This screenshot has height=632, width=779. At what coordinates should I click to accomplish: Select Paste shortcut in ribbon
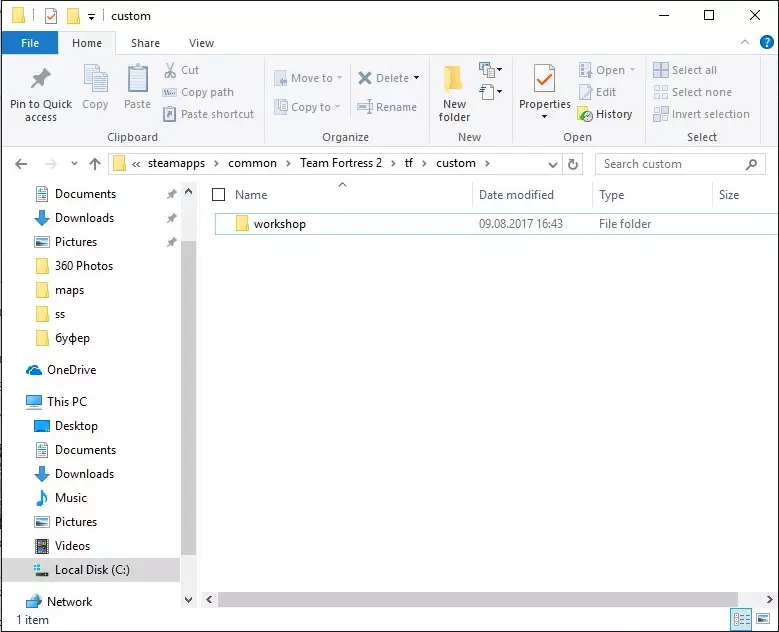coord(209,114)
